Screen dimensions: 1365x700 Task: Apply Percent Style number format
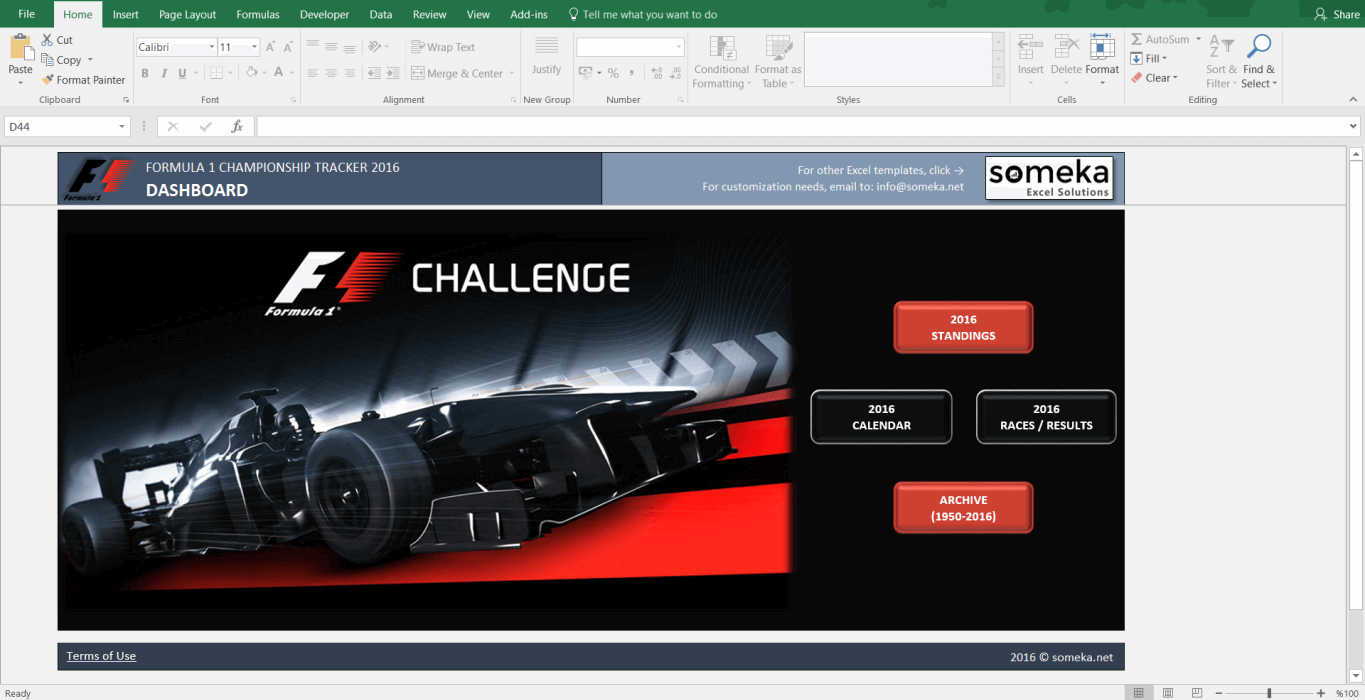(613, 73)
